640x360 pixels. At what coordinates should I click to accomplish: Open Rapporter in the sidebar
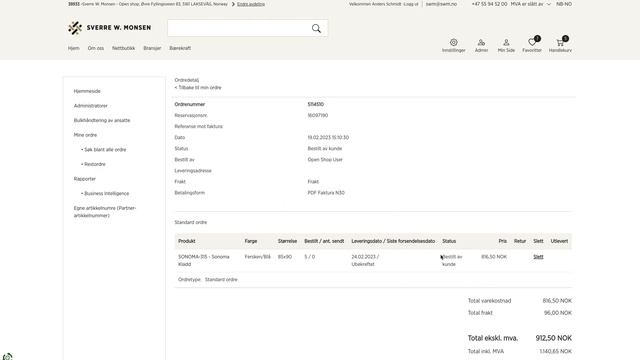(84, 179)
